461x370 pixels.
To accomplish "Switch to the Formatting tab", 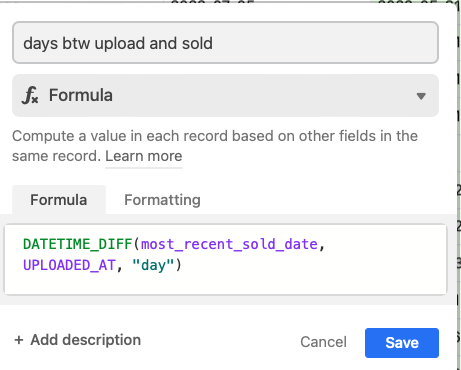I will pos(162,200).
